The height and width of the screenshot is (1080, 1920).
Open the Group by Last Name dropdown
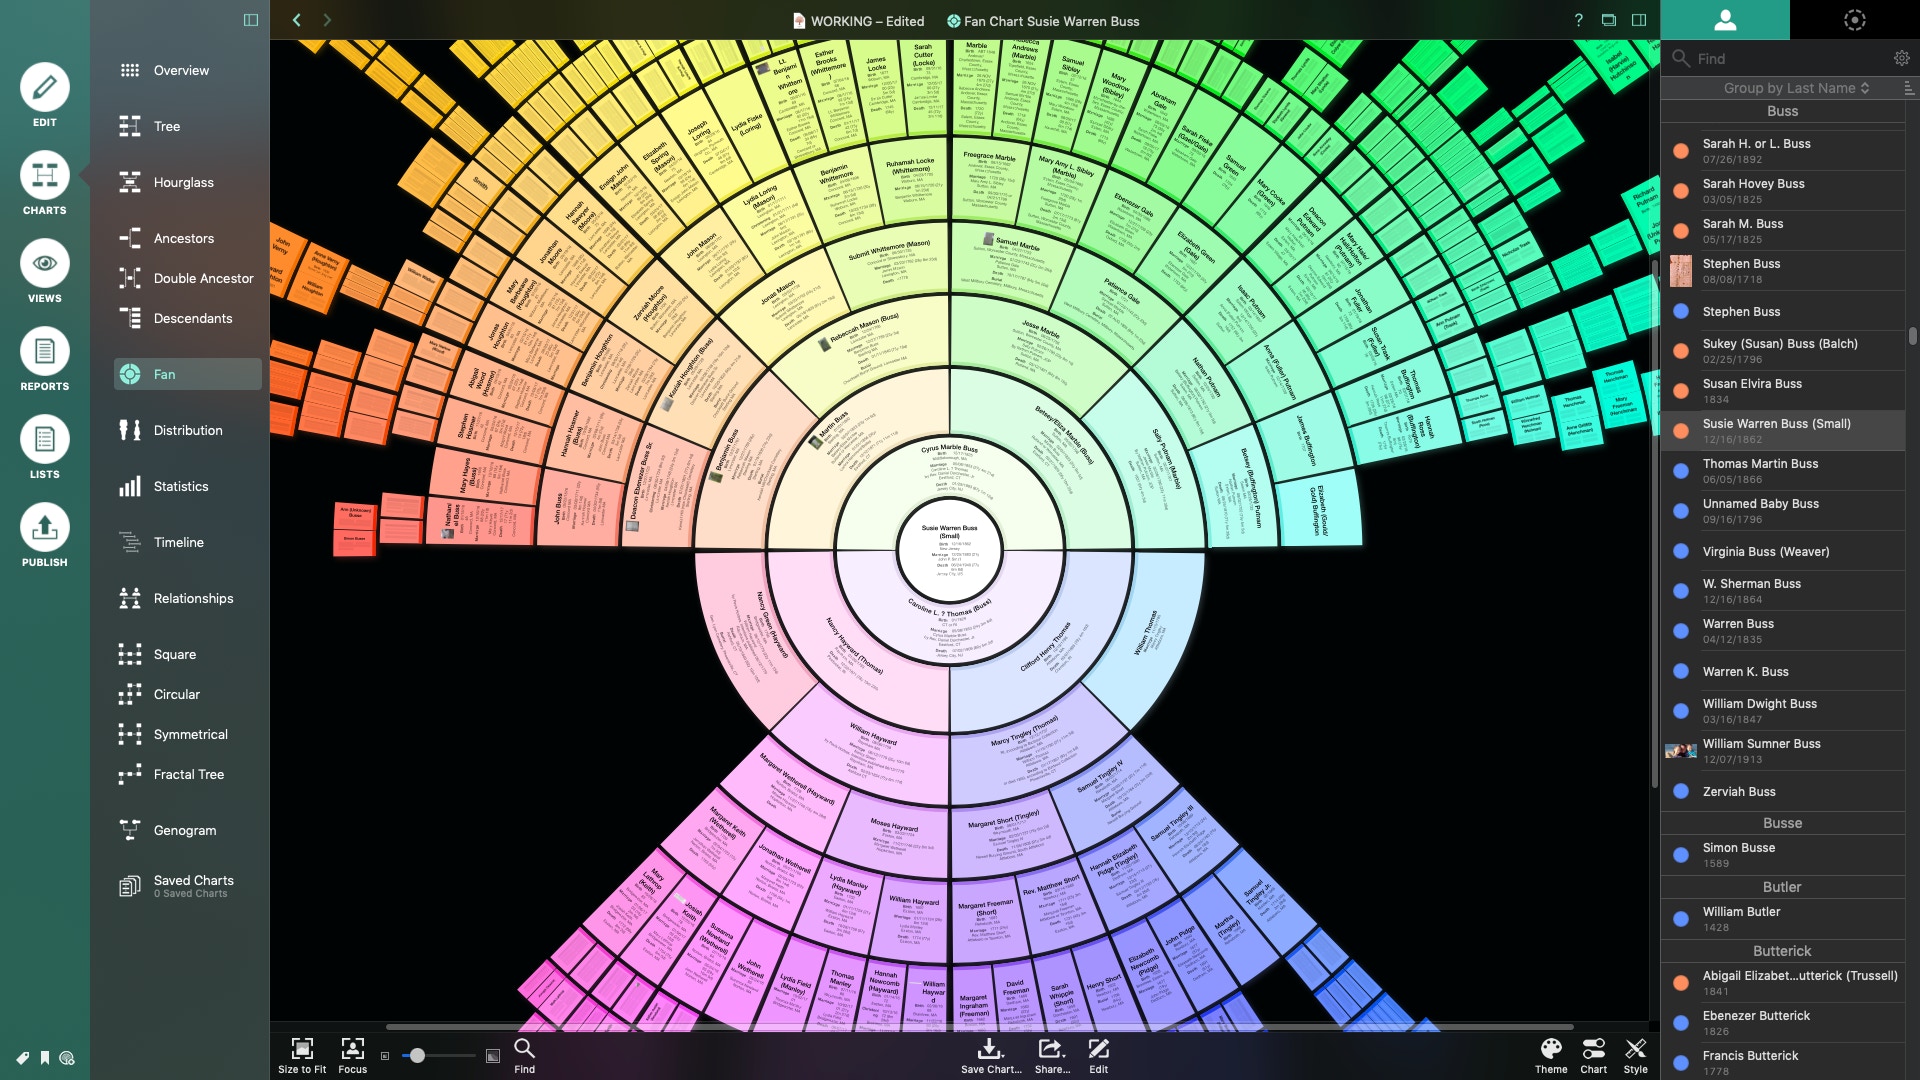[x=1796, y=88]
